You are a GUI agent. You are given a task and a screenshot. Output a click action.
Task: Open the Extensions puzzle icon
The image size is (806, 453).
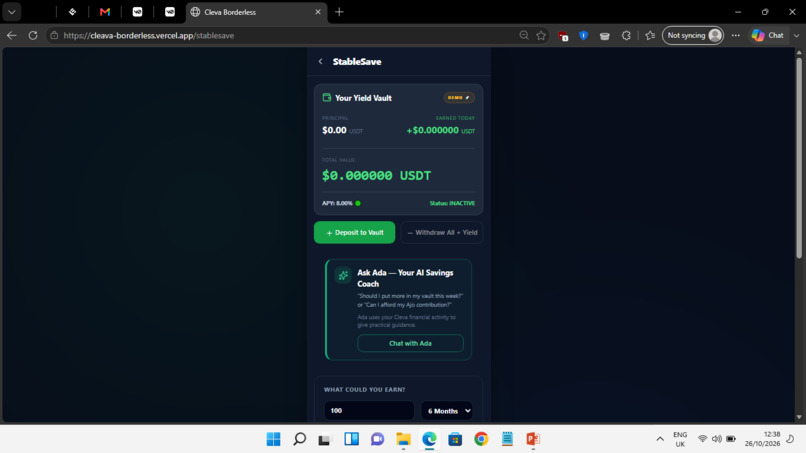pyautogui.click(x=626, y=35)
